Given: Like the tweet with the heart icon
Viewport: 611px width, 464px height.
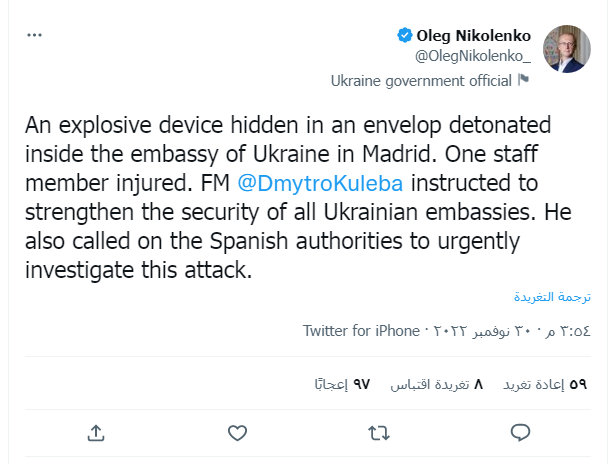Looking at the screenshot, I should click(x=237, y=432).
